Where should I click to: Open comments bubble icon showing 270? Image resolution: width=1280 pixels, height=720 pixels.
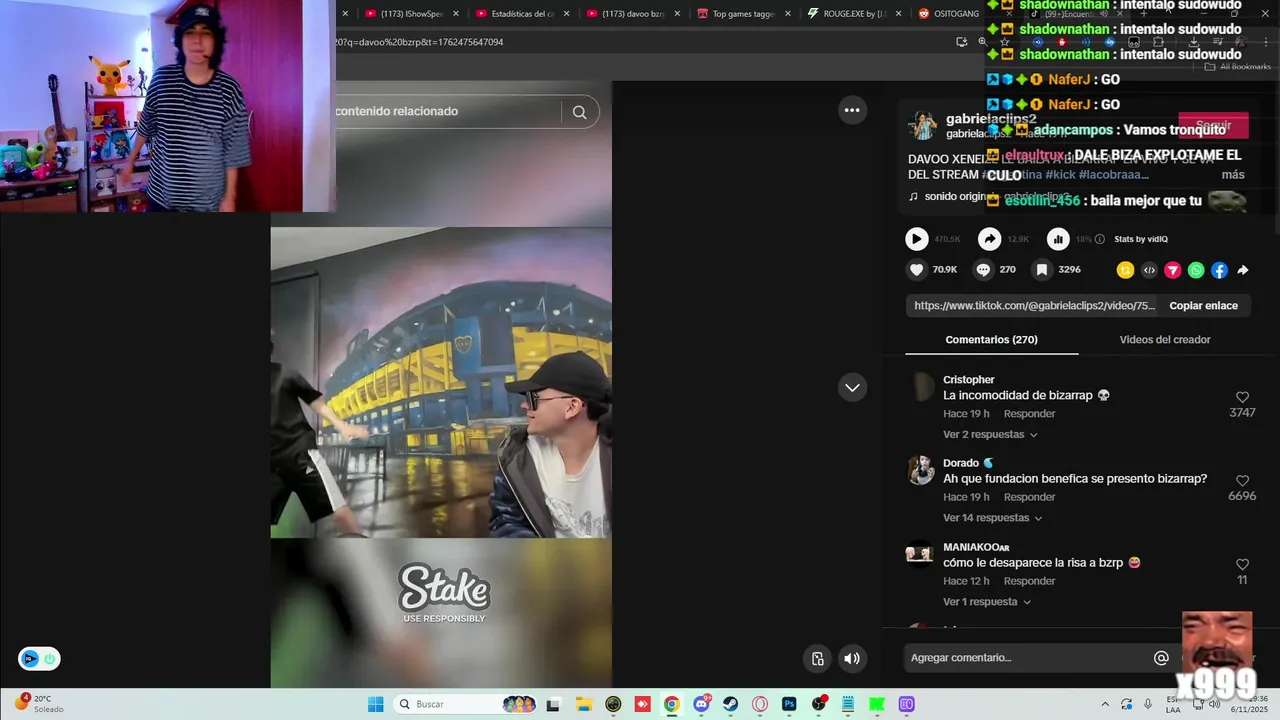coord(983,269)
